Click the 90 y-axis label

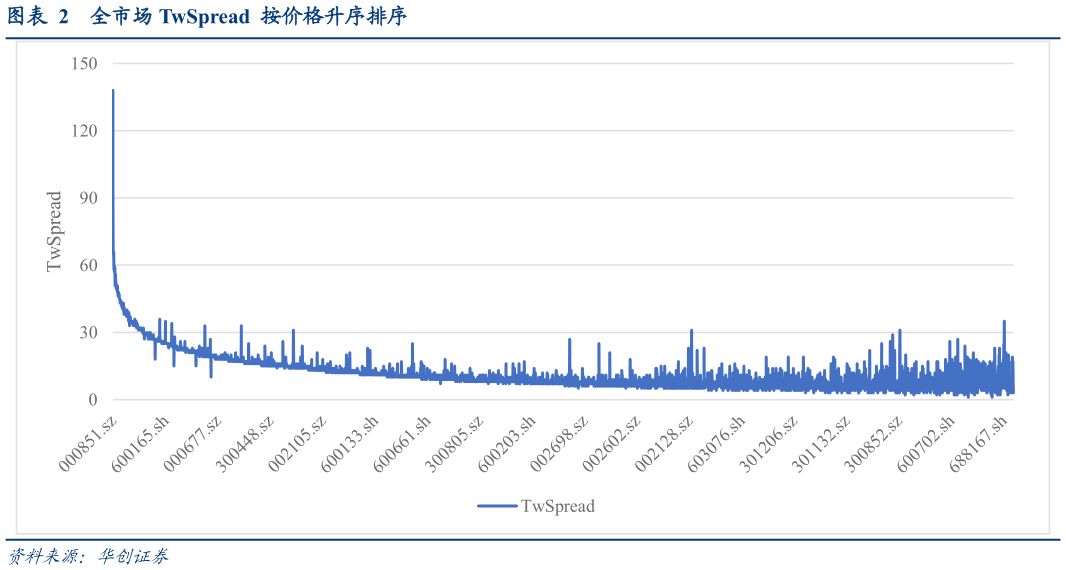point(88,198)
